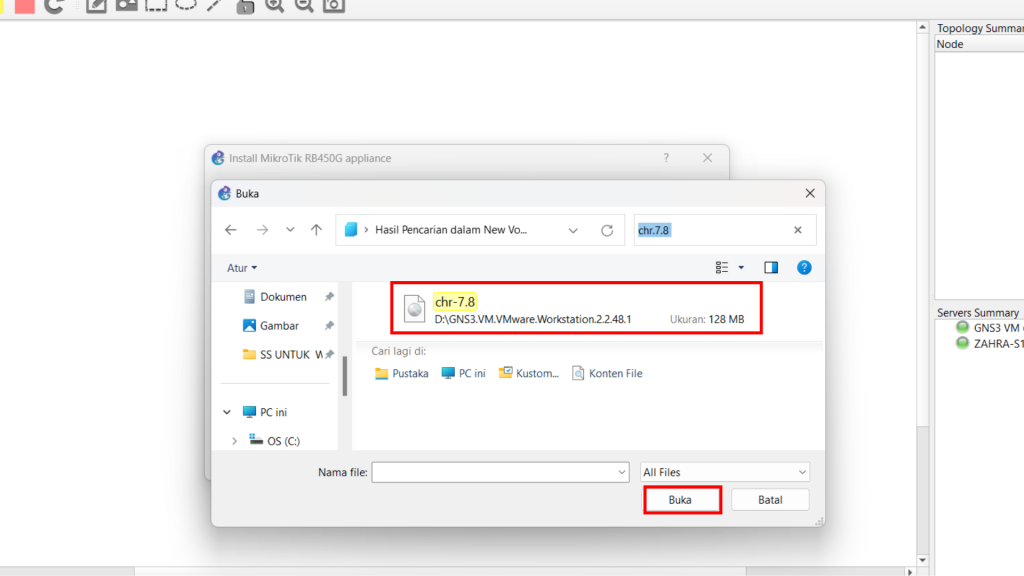Screen dimensions: 1024x576
Task: Expand the All Files type dropdown
Action: [725, 472]
